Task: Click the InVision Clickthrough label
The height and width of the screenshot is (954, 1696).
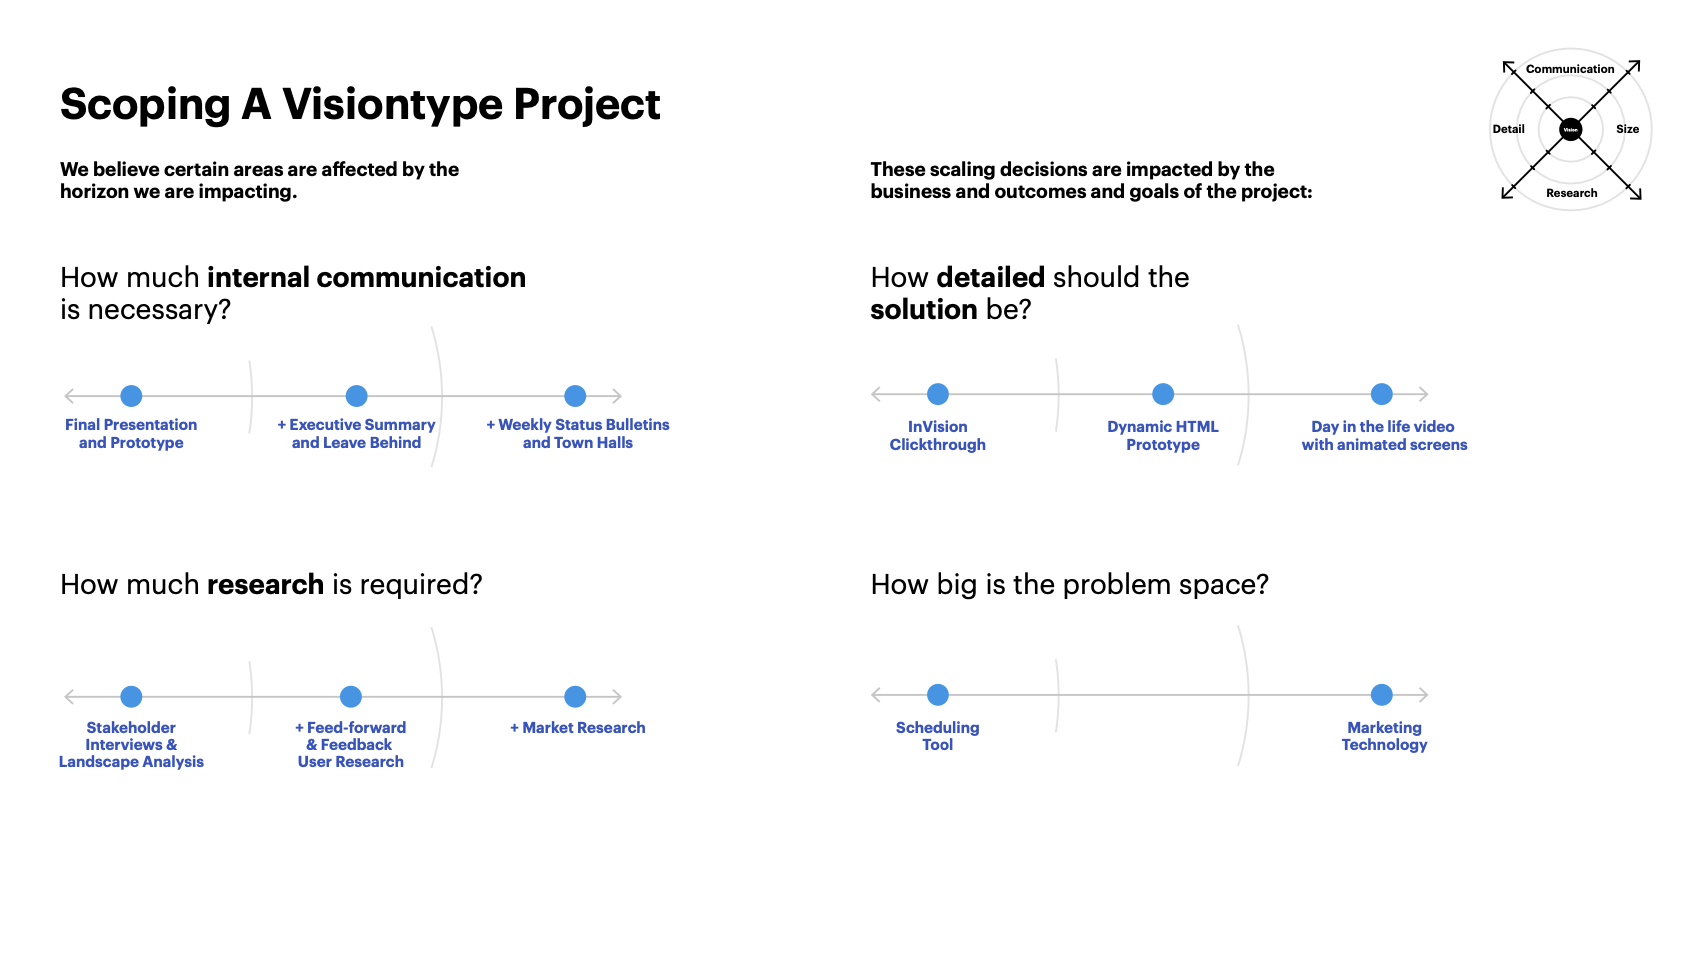Action: click(937, 435)
